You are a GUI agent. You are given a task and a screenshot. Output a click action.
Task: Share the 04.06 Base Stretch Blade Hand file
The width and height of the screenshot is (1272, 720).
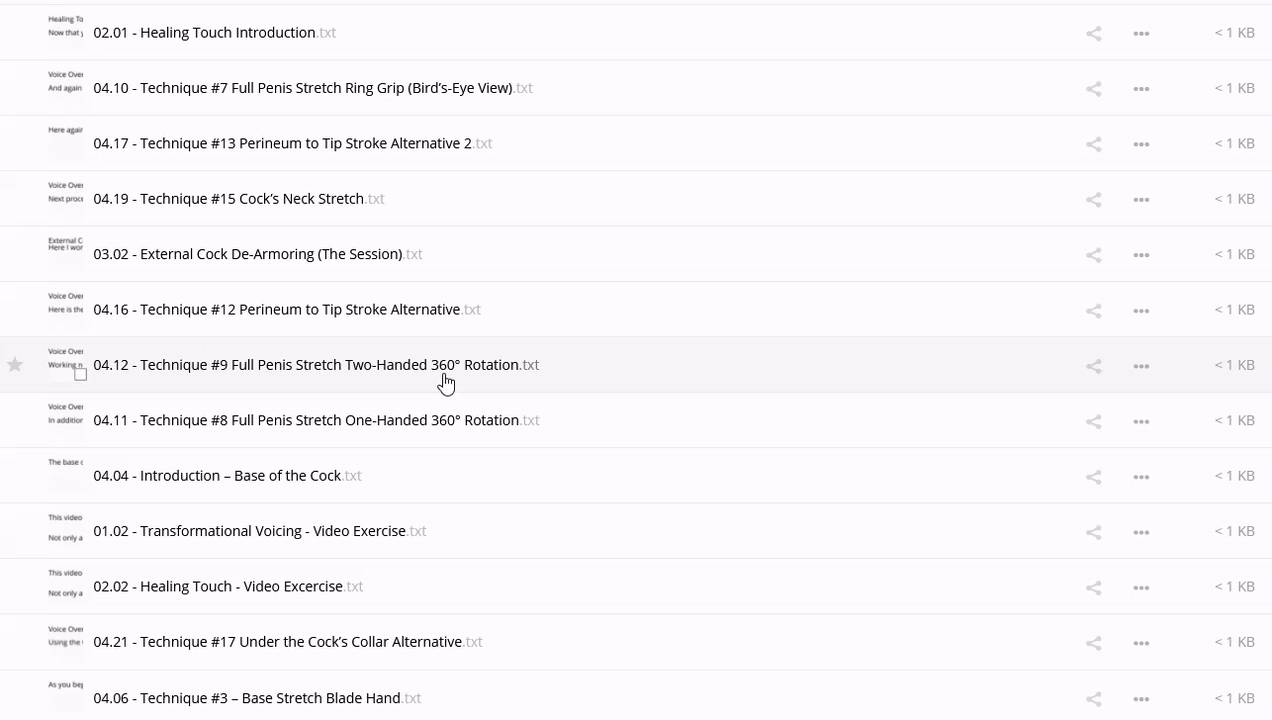(x=1093, y=699)
